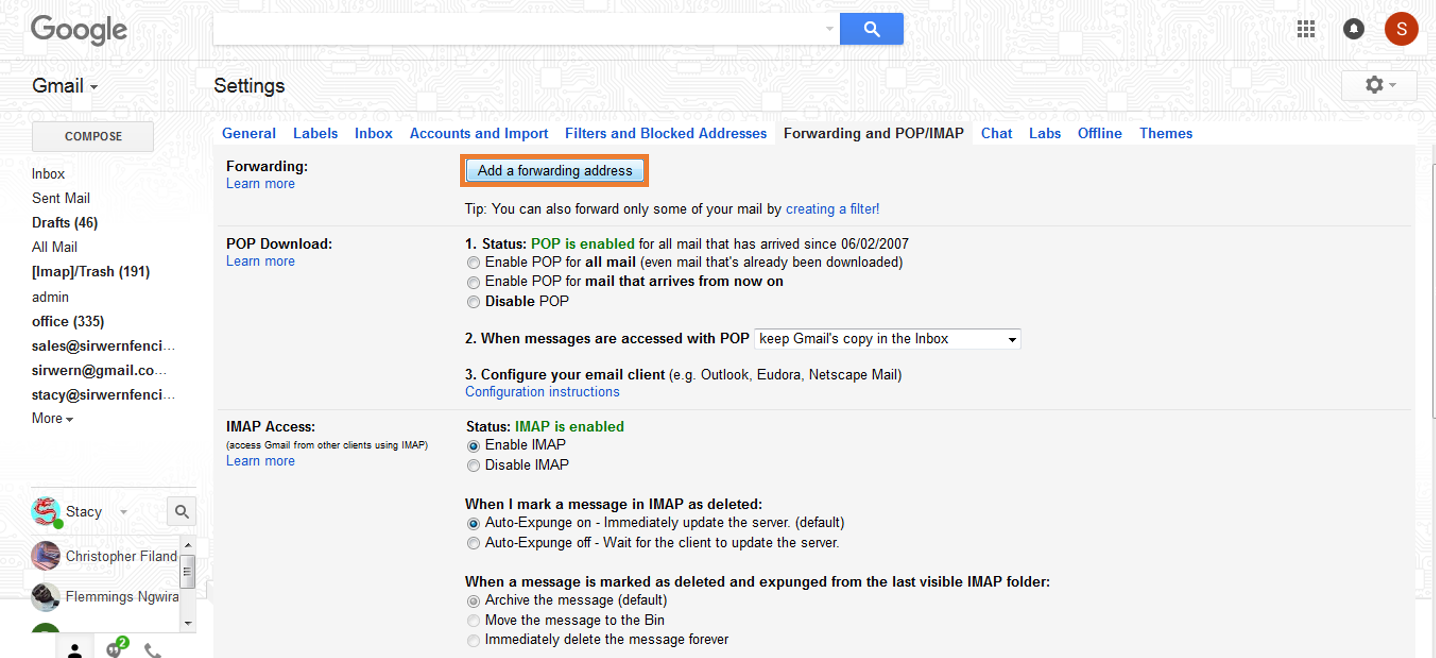Open the chat contacts search icon
Screen dimensions: 1436x658
[181, 511]
